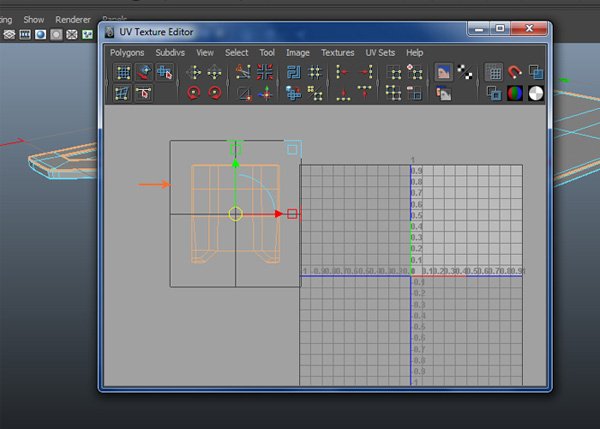Open the Polygons menu

127,52
